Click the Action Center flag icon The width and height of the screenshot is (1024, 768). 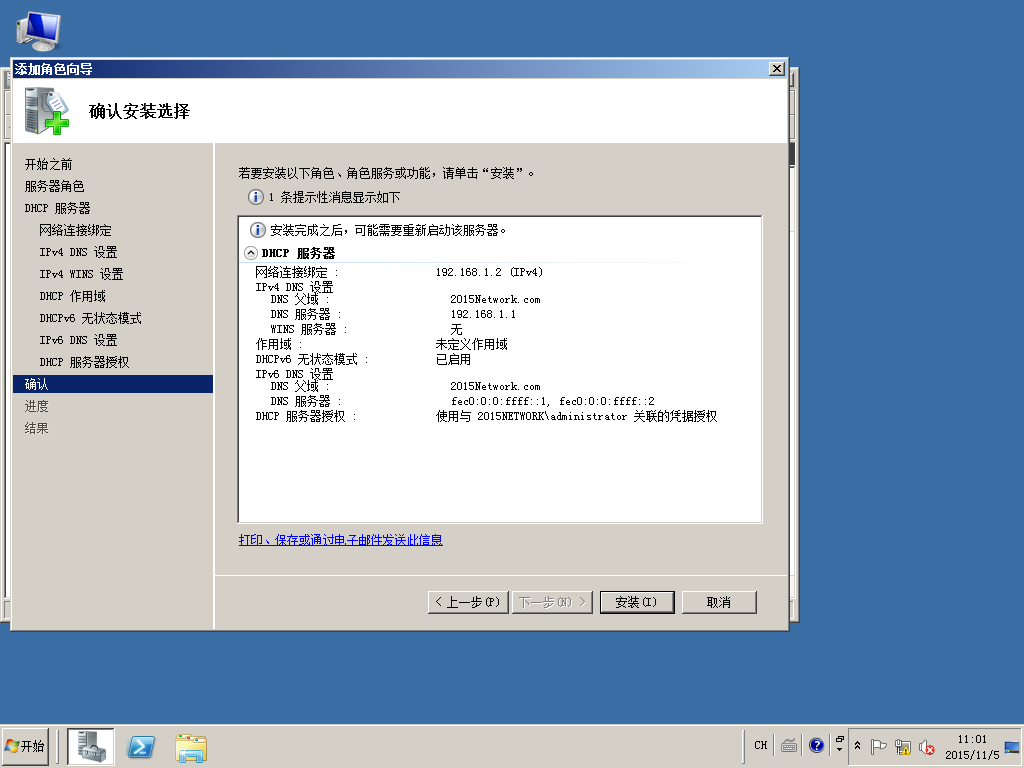(x=878, y=746)
